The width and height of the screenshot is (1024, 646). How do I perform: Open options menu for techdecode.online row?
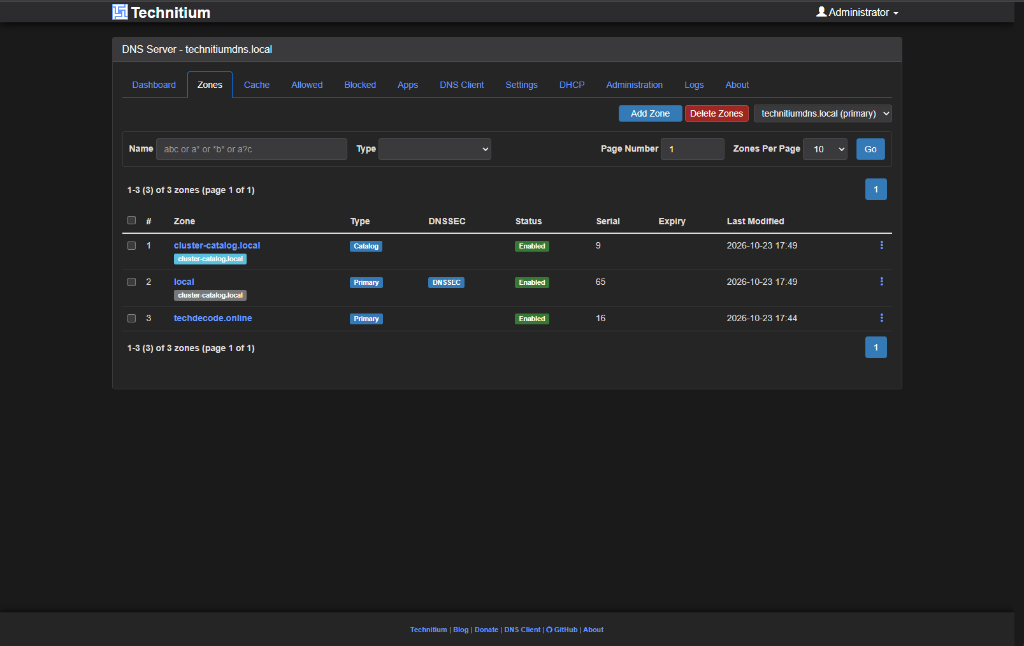pyautogui.click(x=882, y=318)
